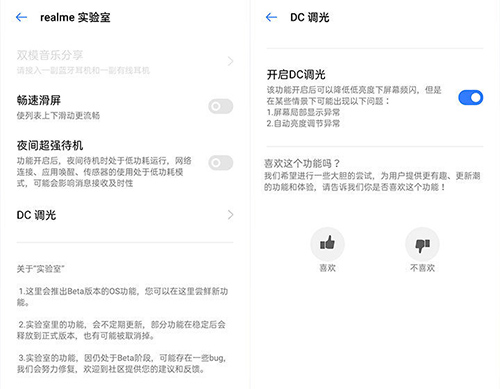
Task: Open the DC 调光 row chevron
Action: click(230, 215)
